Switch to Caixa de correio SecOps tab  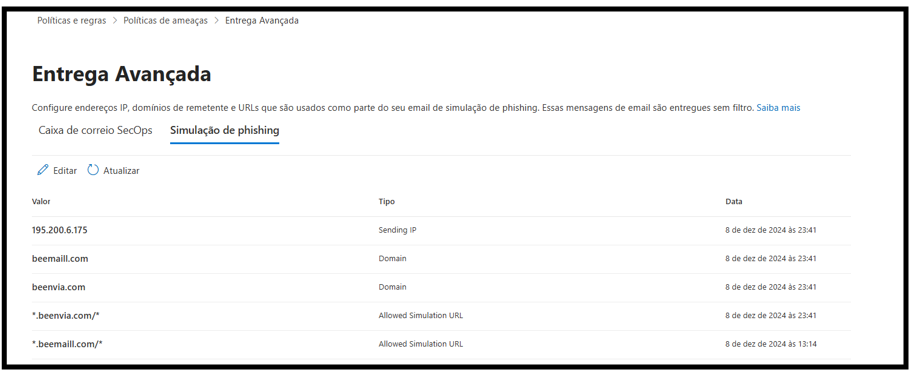click(x=95, y=130)
